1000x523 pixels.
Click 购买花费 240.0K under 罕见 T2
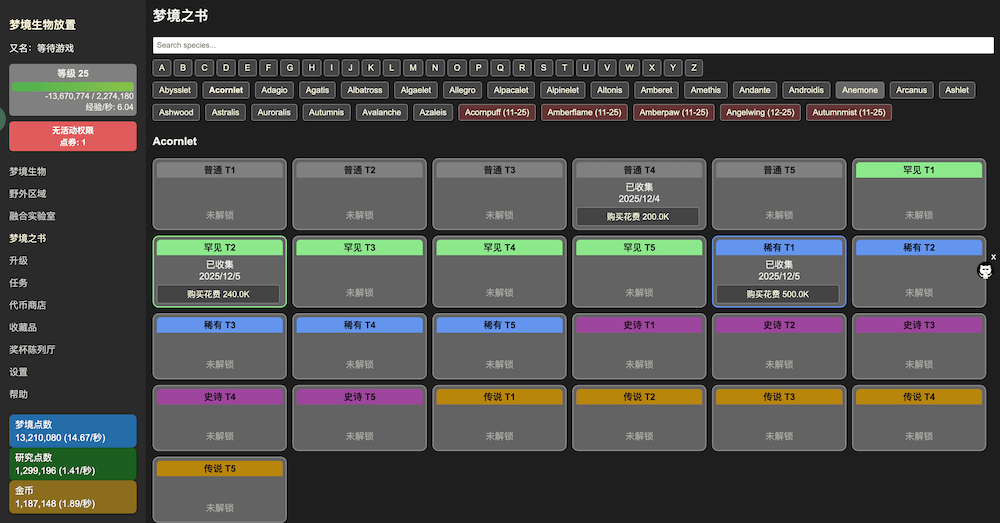coord(219,294)
